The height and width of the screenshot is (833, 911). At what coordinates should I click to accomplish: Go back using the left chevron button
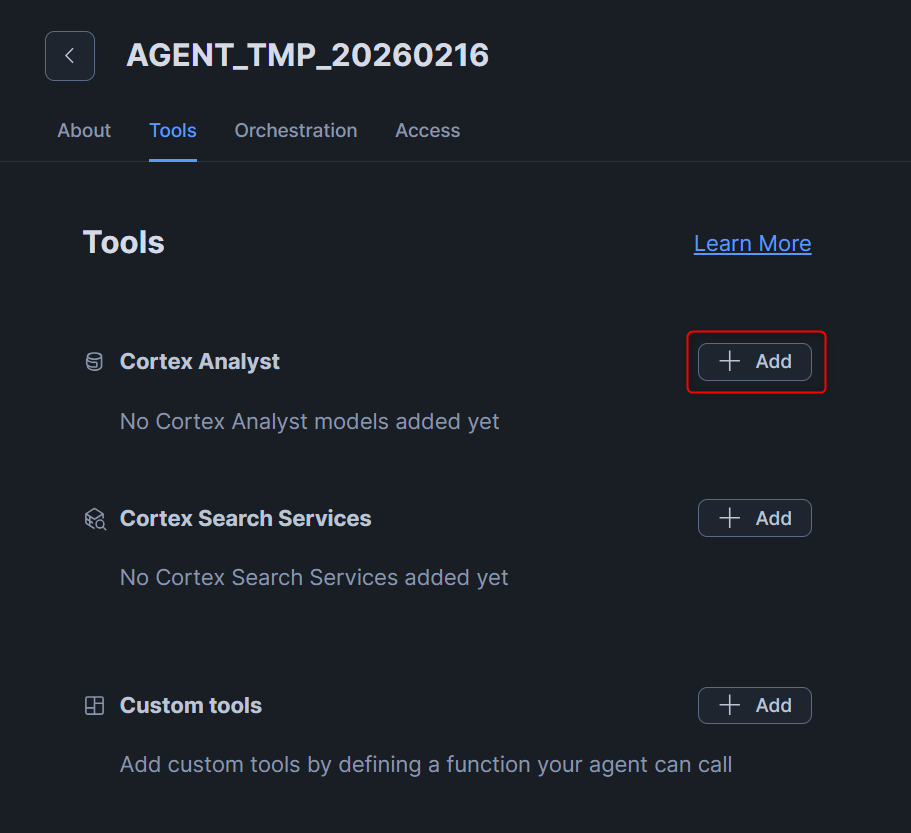(x=70, y=56)
